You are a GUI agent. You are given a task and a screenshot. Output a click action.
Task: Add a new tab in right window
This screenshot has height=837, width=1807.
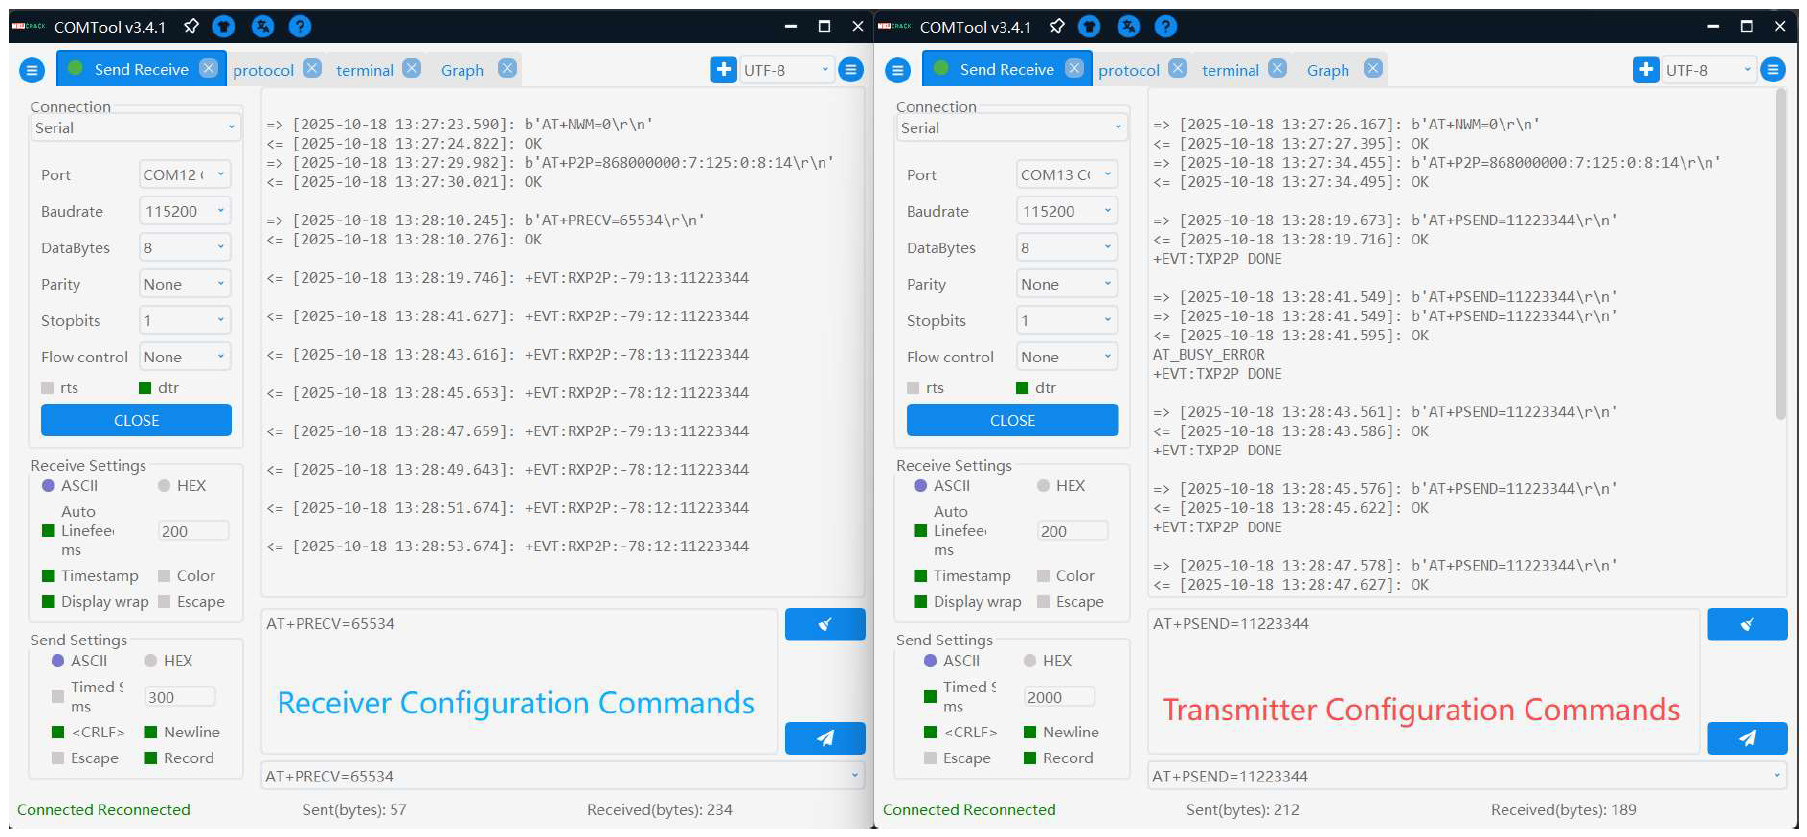pos(1645,69)
